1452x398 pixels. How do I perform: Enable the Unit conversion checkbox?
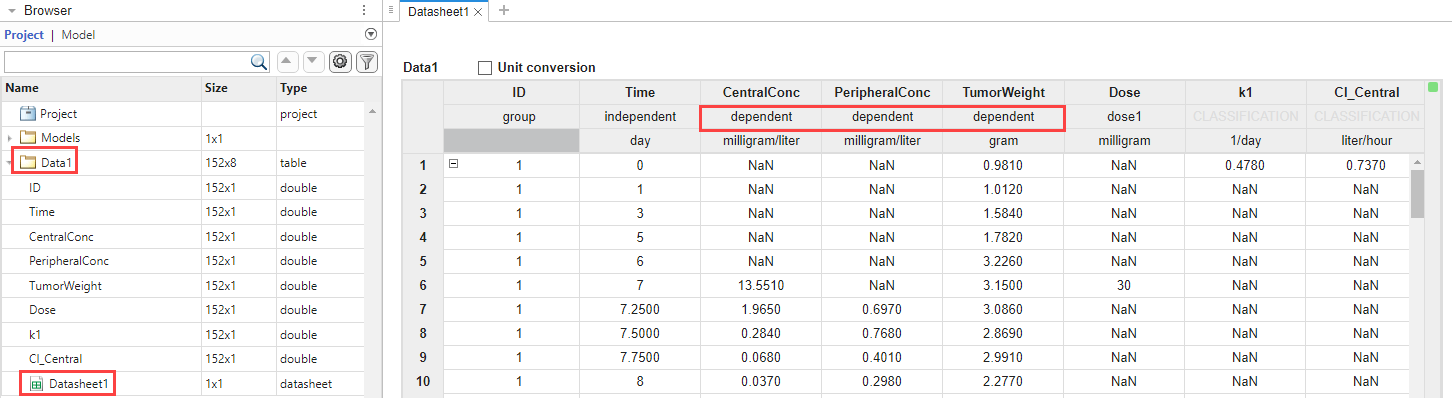pyautogui.click(x=485, y=68)
